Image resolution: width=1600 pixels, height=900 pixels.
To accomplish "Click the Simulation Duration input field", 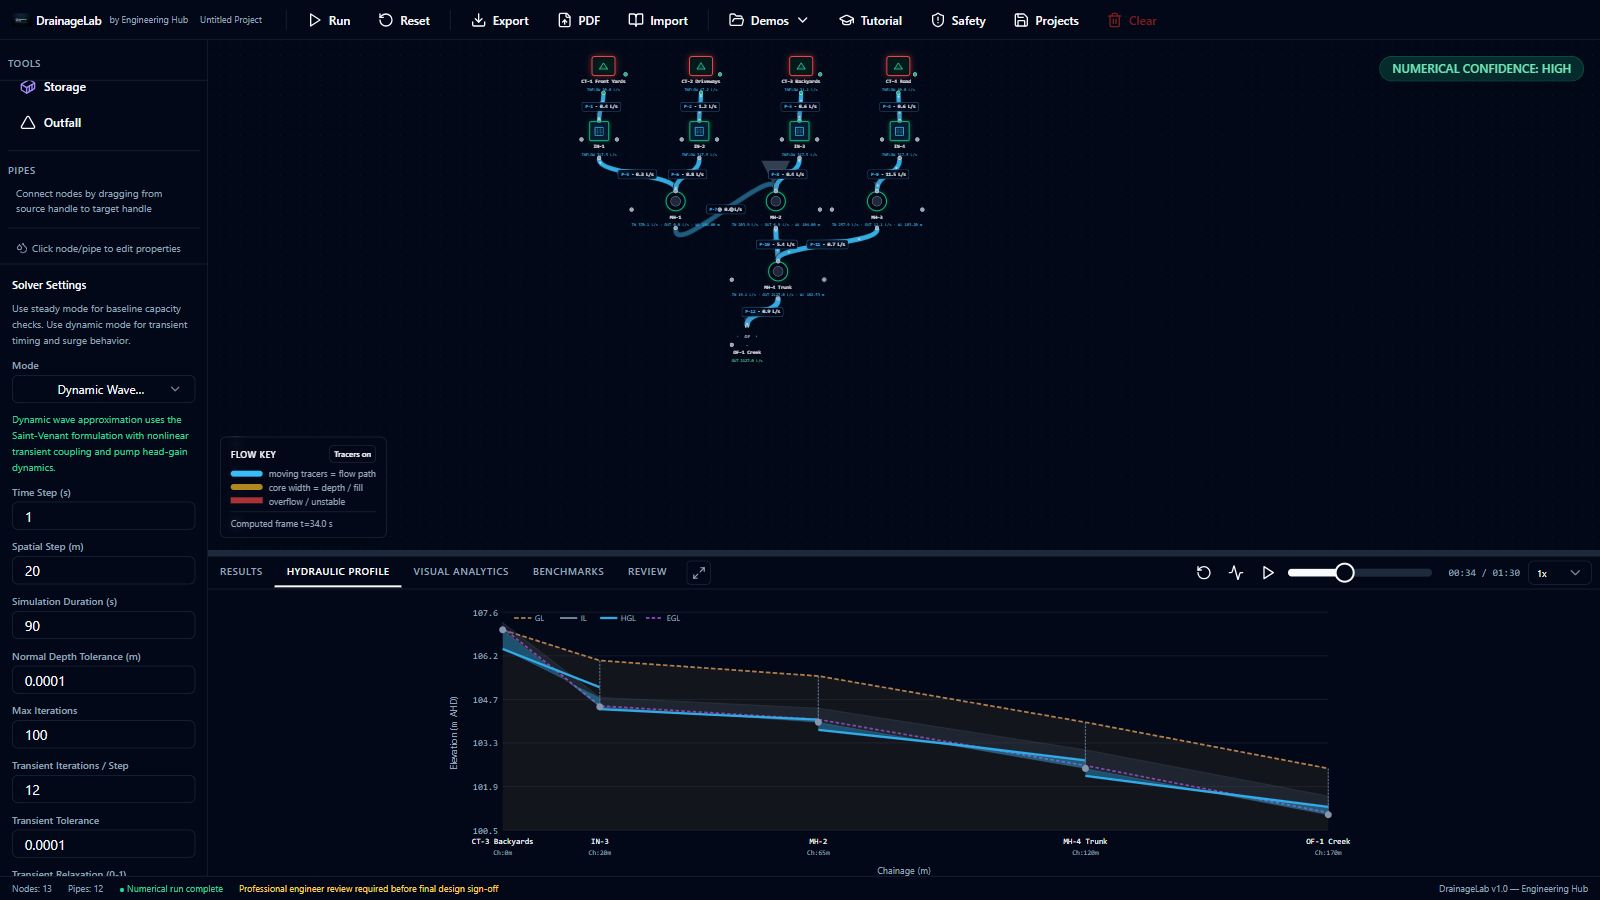I will [103, 625].
